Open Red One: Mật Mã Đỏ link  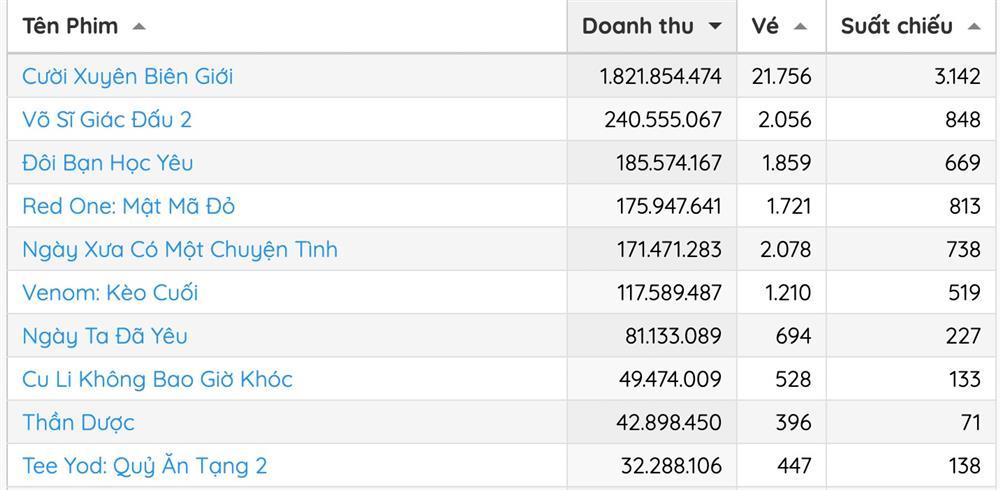[x=128, y=206]
